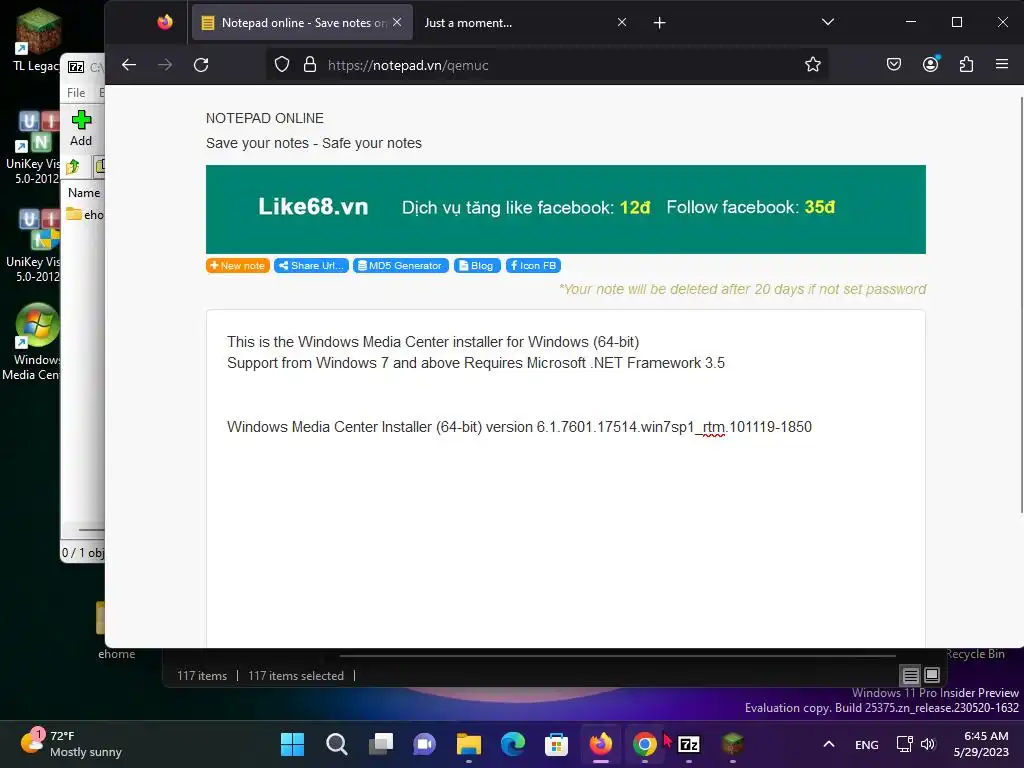
Task: Click the Add button in 7-Zip
Action: tap(81, 128)
